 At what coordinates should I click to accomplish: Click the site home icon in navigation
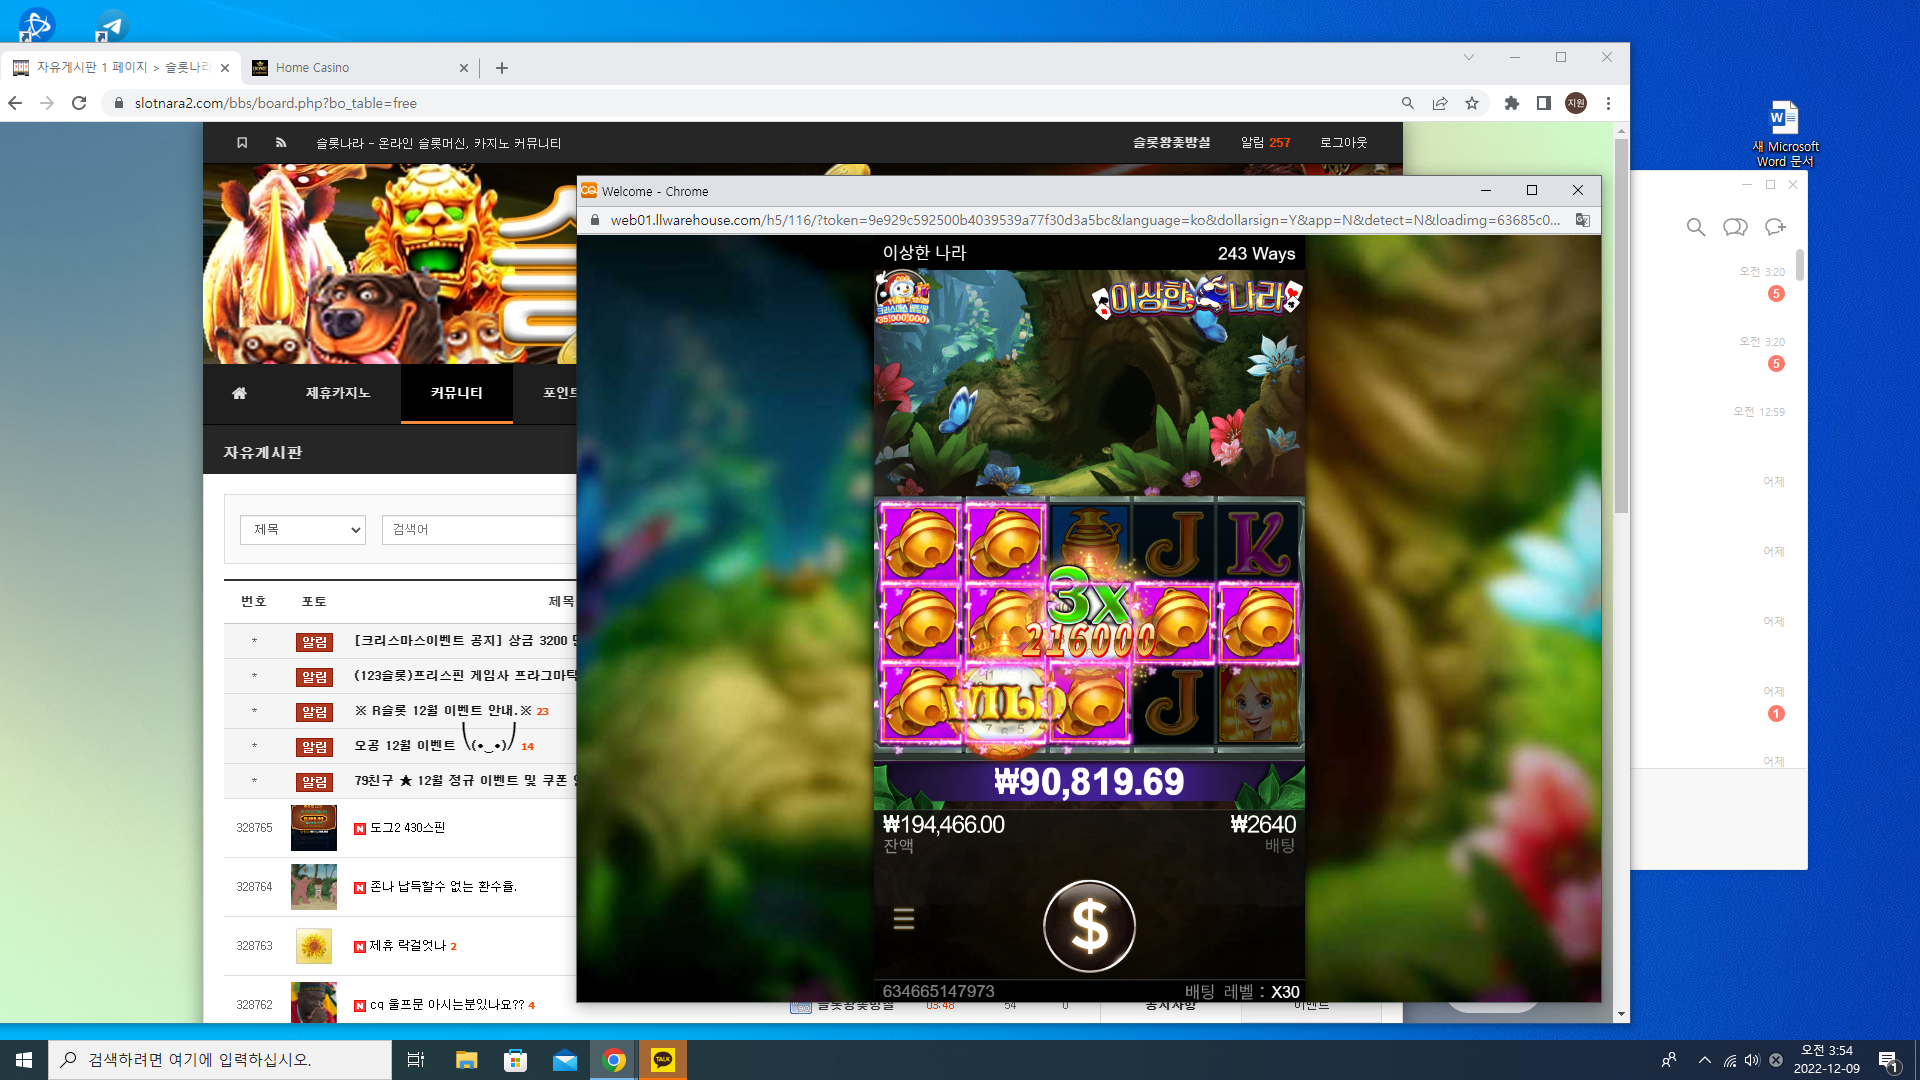[x=239, y=393]
